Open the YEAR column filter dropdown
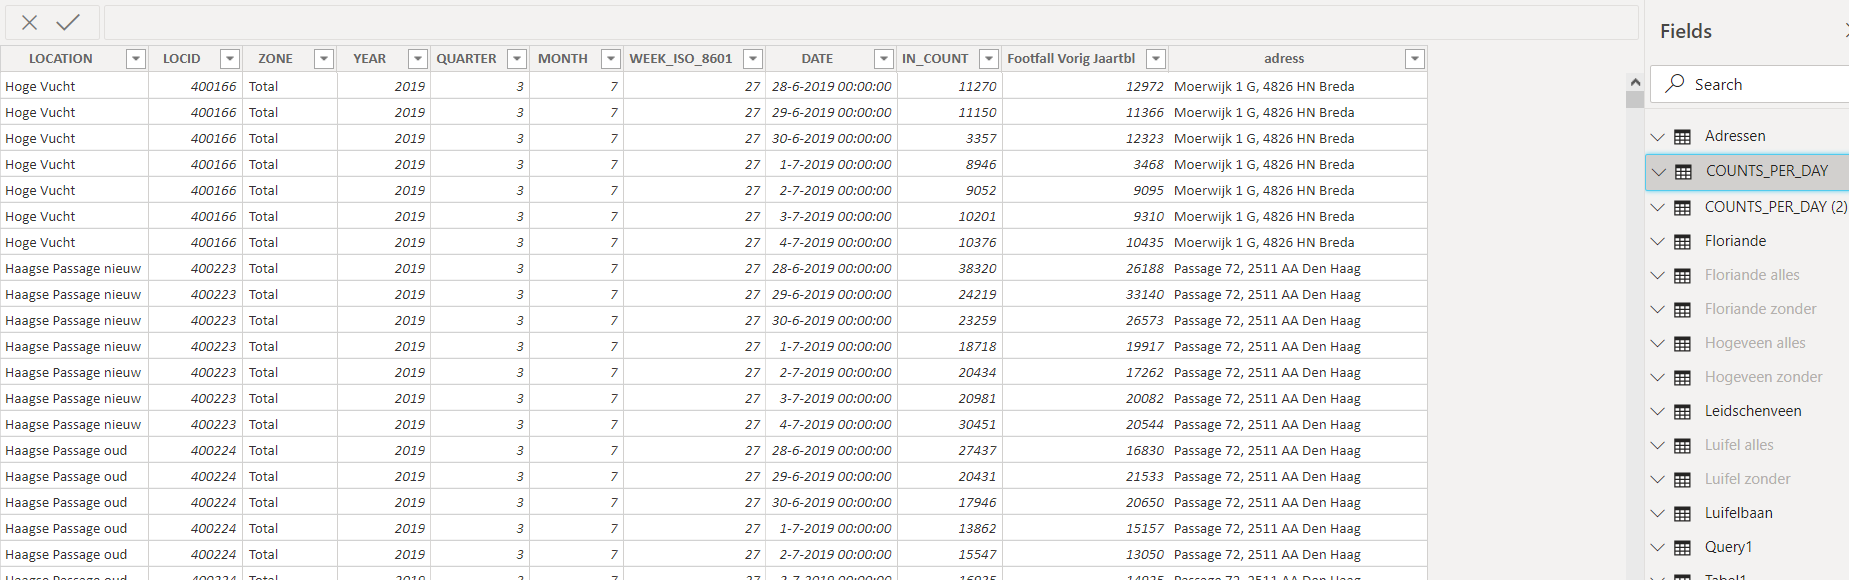This screenshot has height=581, width=1849. coord(418,59)
